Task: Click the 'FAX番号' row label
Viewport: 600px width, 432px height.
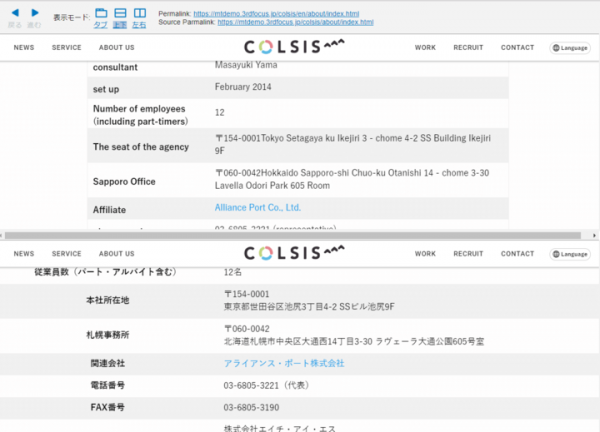Action: [x=108, y=408]
